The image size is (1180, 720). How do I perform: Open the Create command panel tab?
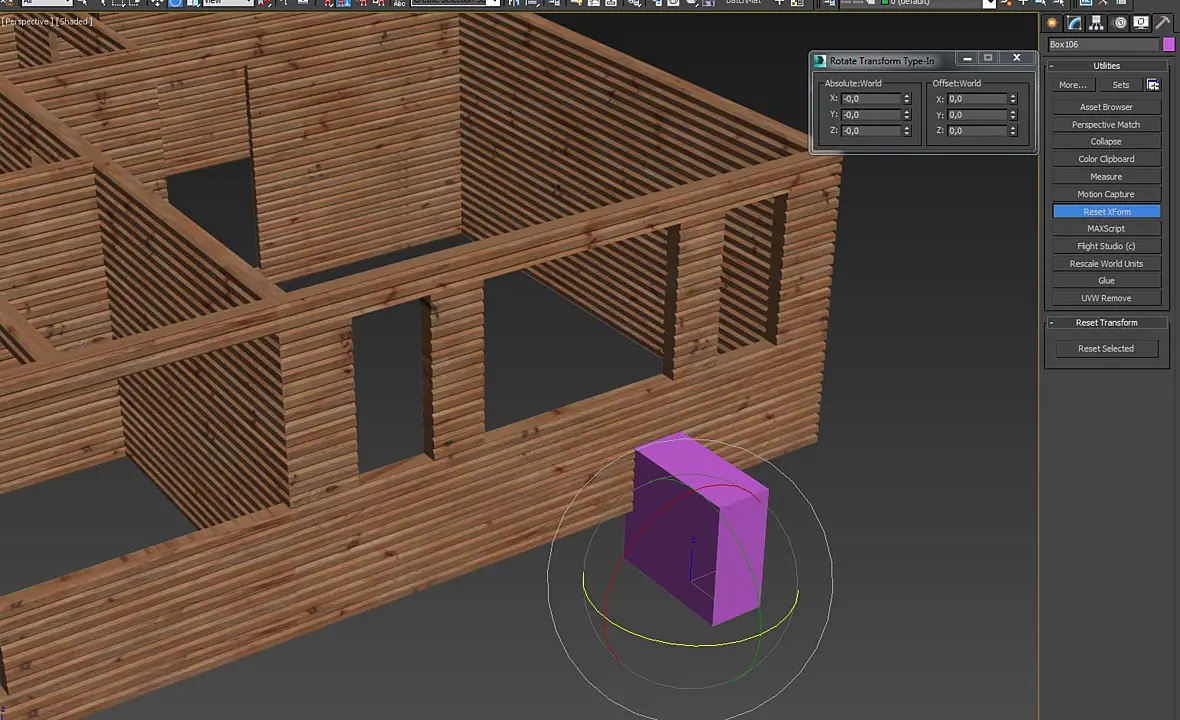point(1051,23)
